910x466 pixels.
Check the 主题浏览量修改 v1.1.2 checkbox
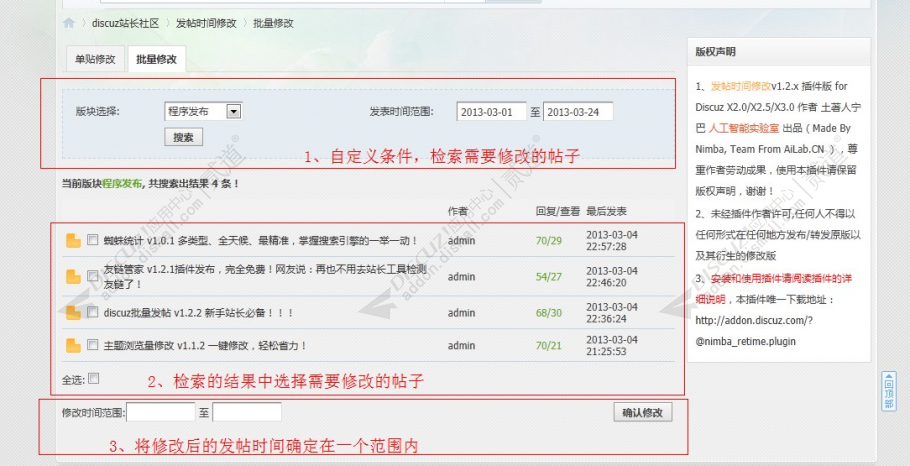click(93, 344)
